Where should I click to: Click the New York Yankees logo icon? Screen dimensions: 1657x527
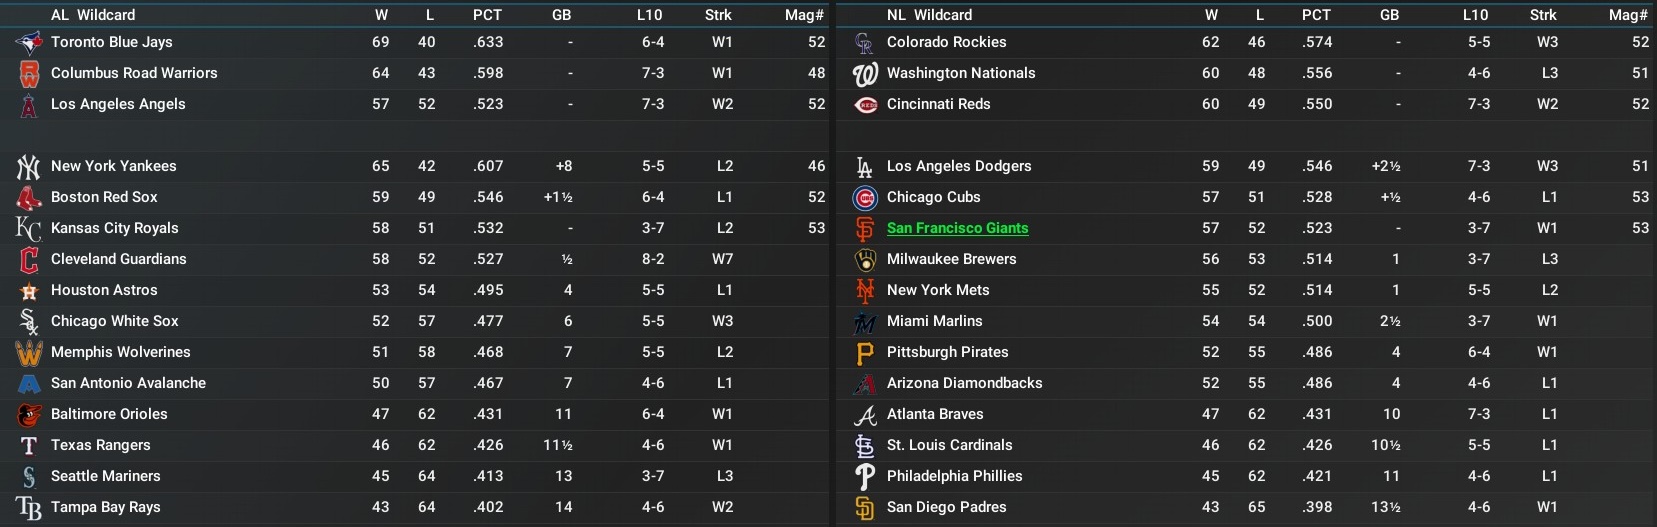tap(29, 166)
